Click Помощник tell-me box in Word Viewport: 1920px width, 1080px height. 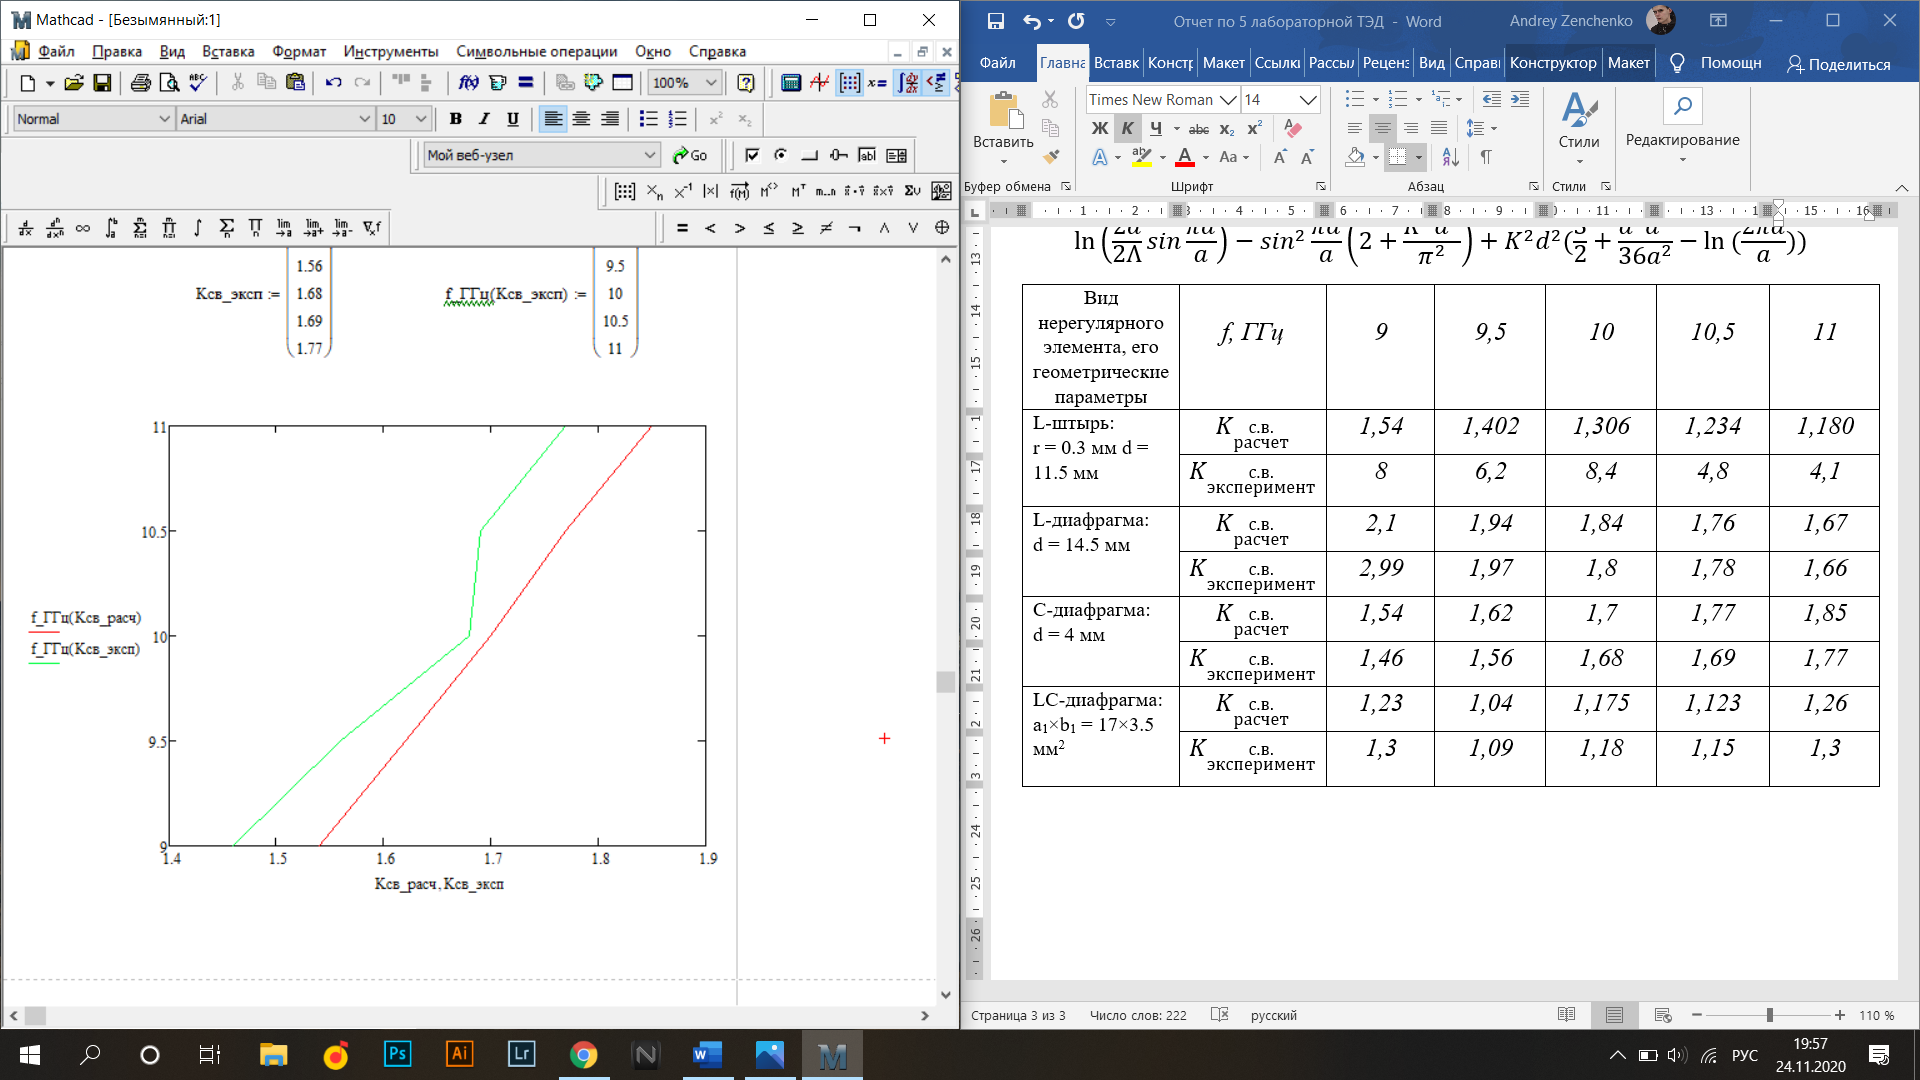pyautogui.click(x=1717, y=63)
